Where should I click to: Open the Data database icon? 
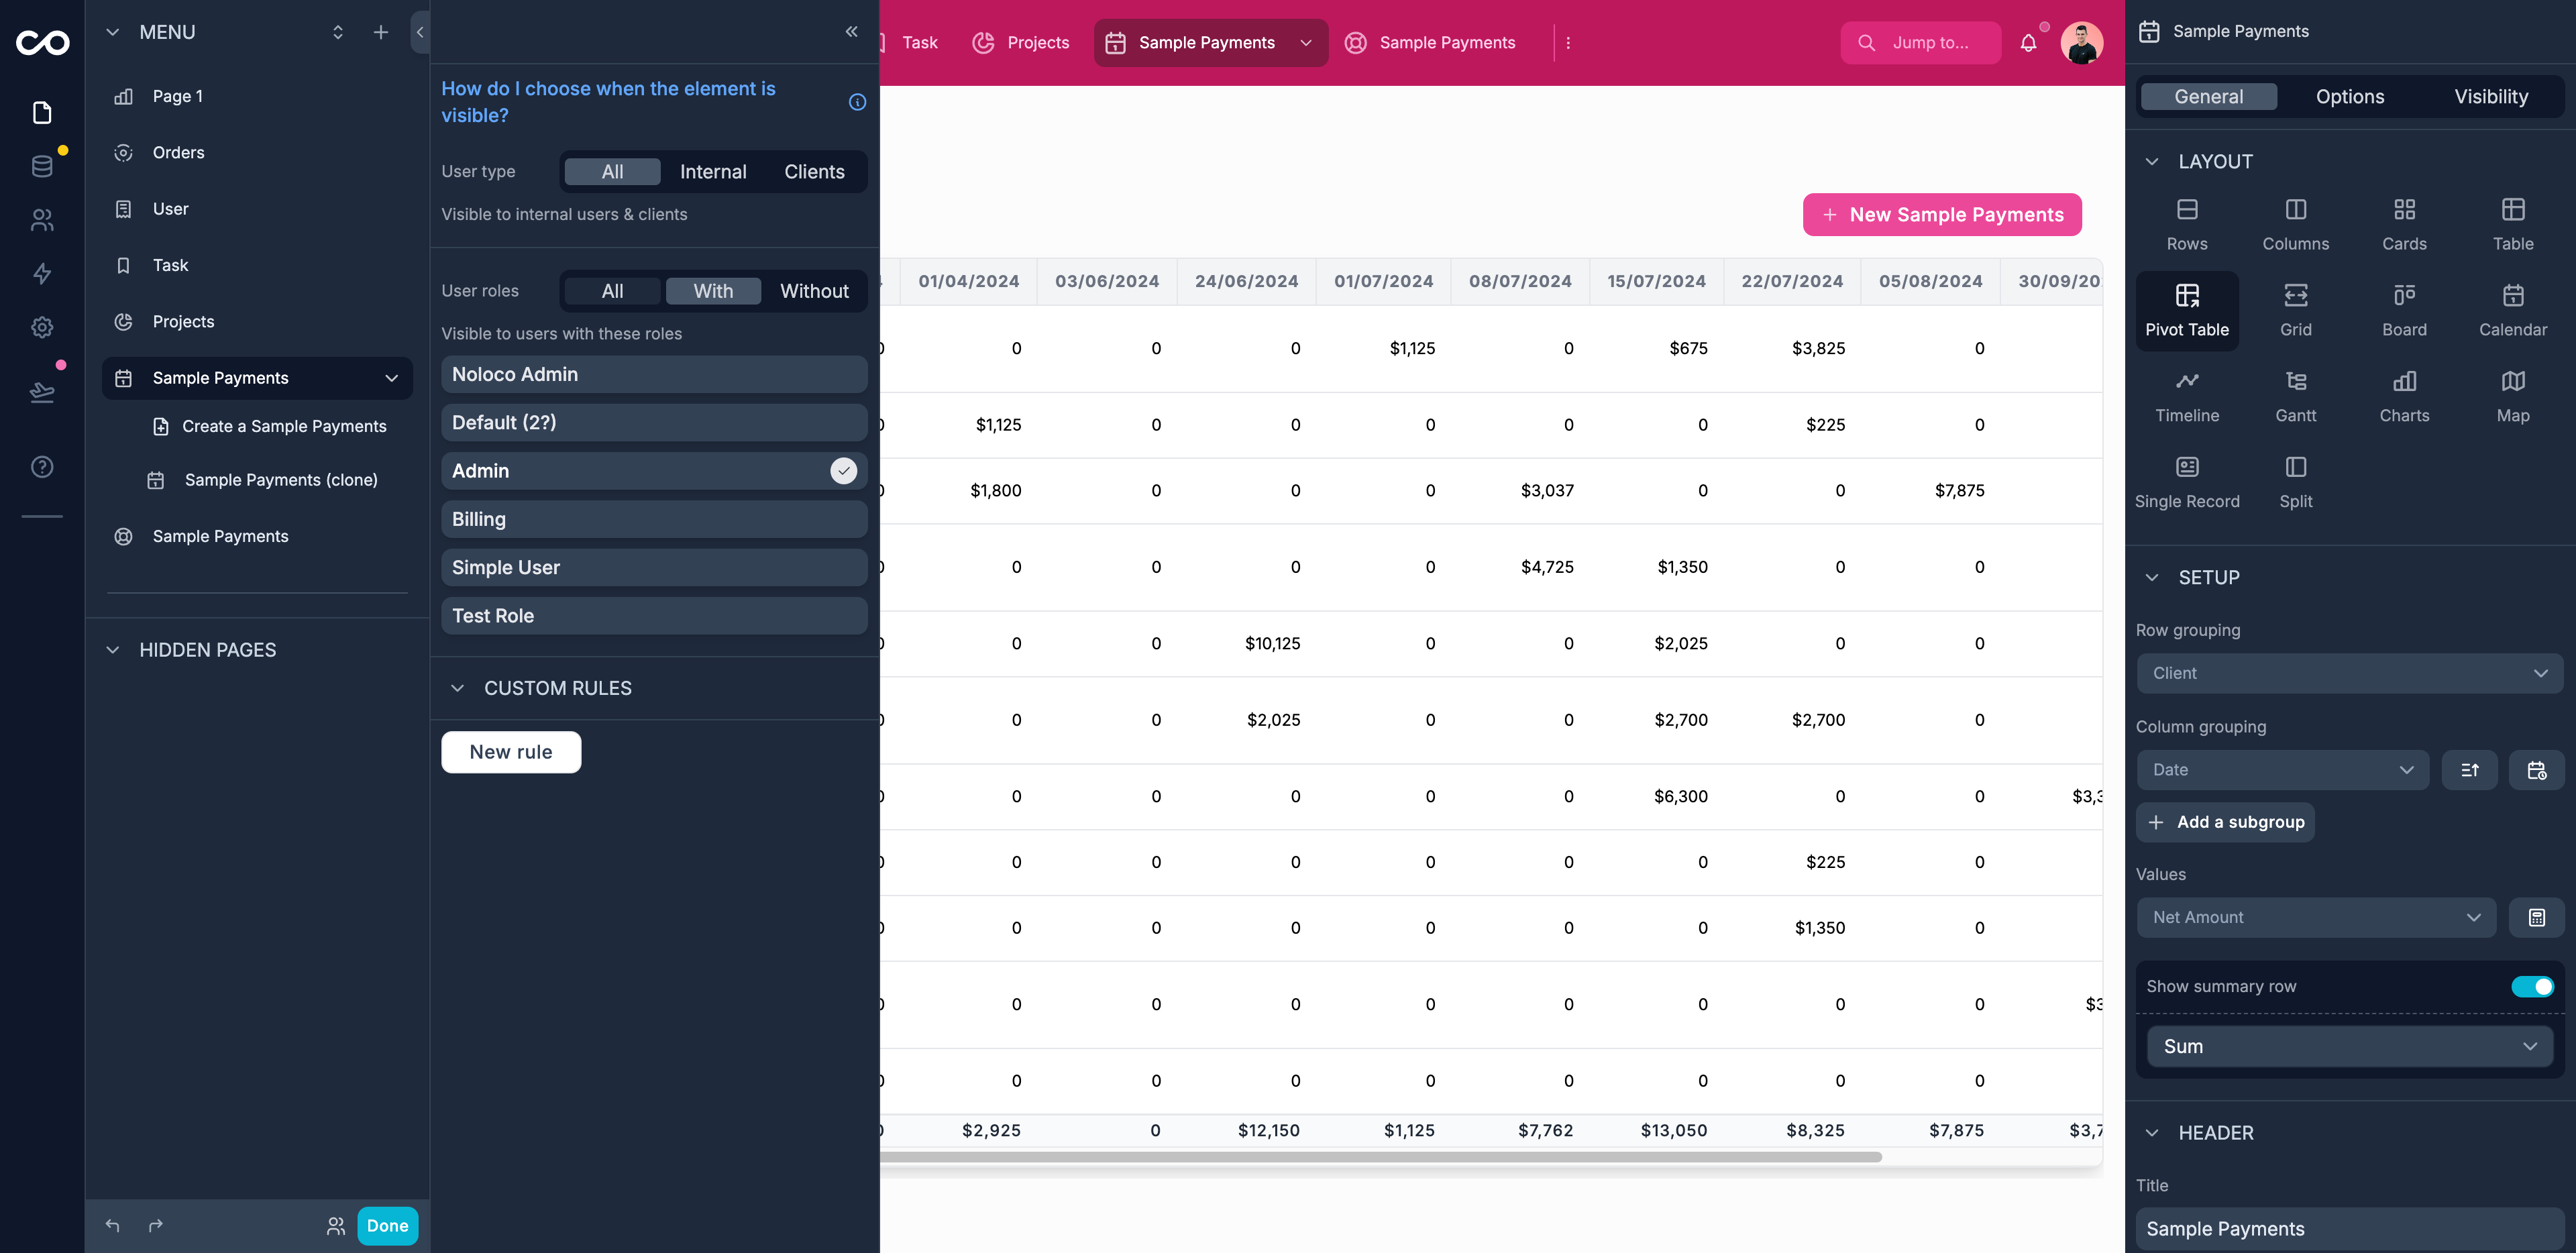42,166
